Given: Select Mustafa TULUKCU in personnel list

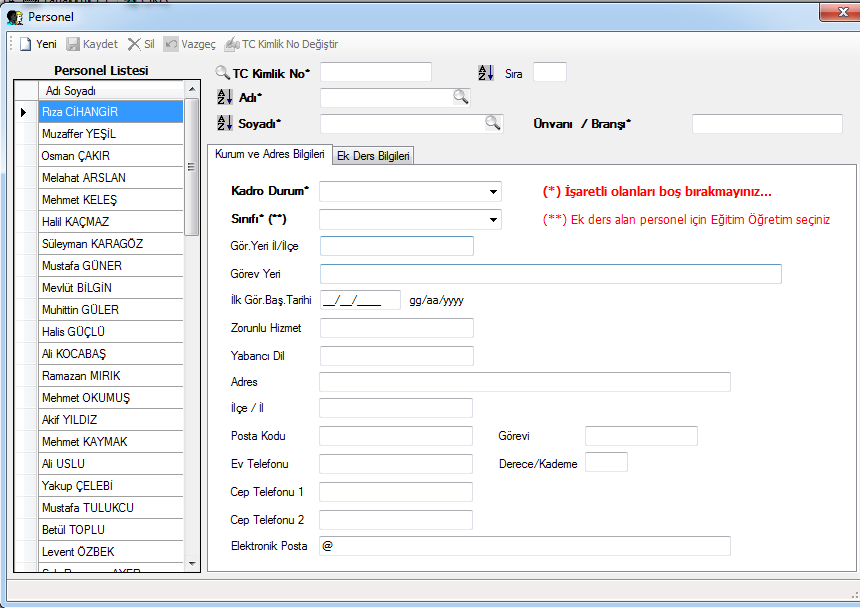Looking at the screenshot, I should [x=111, y=508].
